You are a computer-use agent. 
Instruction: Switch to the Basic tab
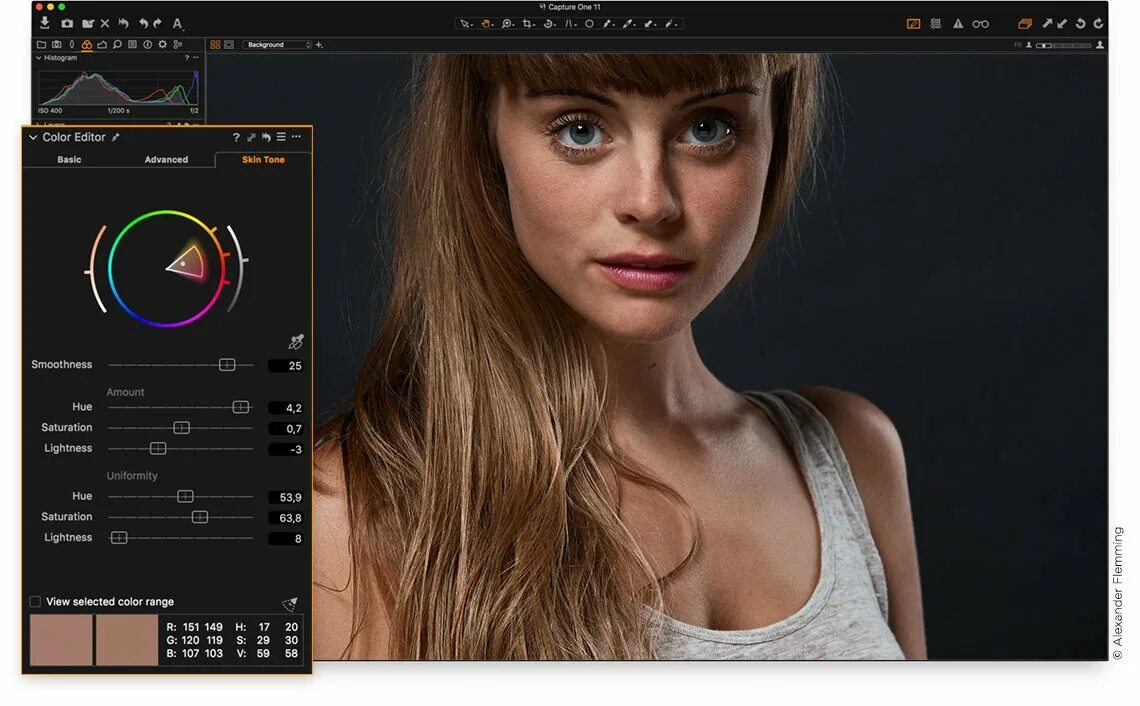69,159
